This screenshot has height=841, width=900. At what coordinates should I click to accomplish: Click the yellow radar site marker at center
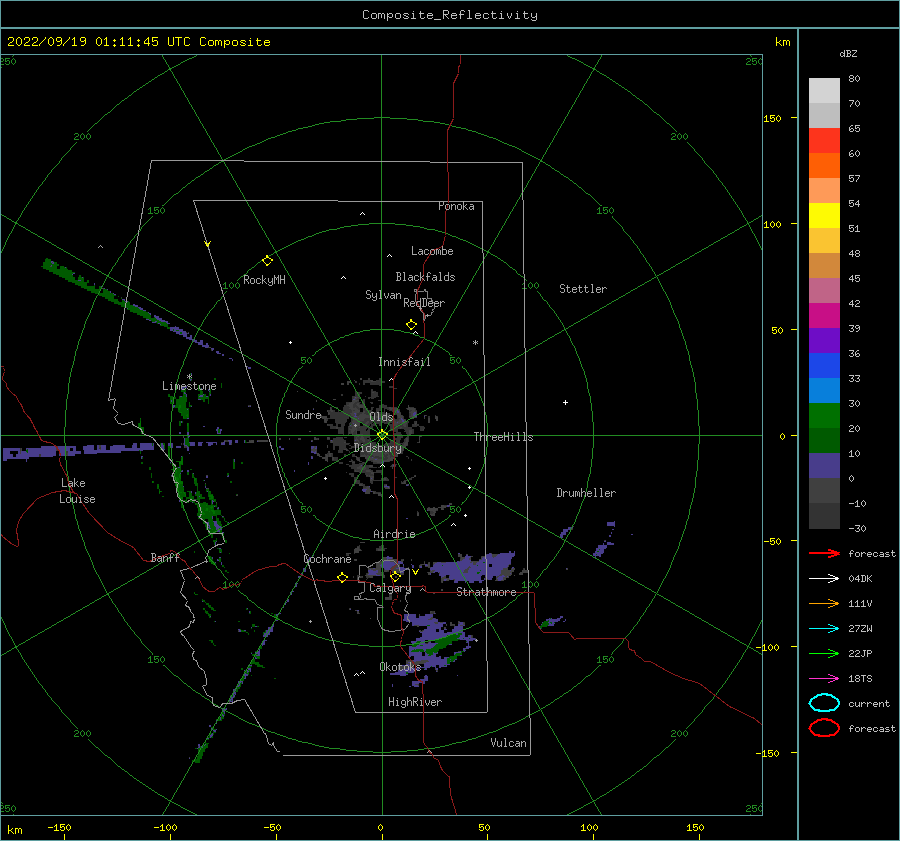(x=382, y=435)
